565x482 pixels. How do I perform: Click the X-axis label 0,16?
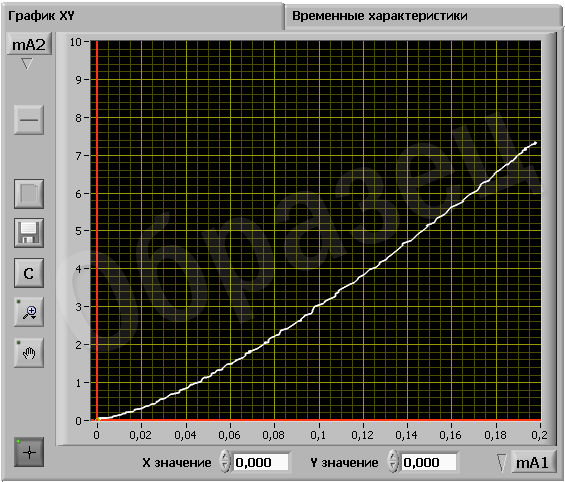(450, 435)
